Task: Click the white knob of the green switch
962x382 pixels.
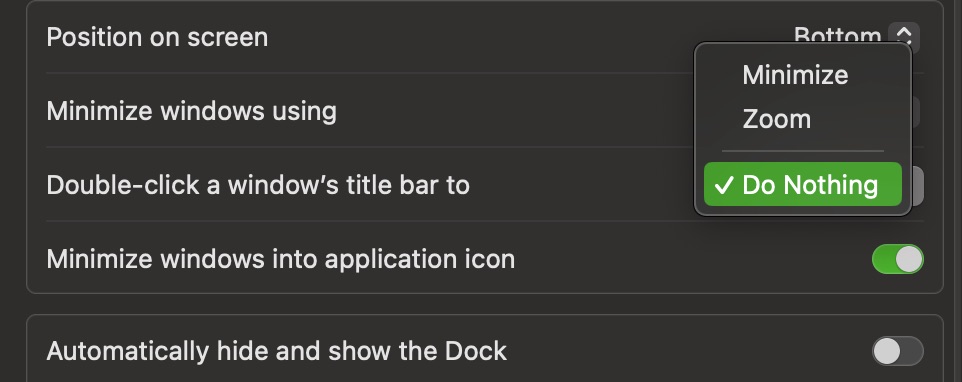Action: tap(909, 259)
